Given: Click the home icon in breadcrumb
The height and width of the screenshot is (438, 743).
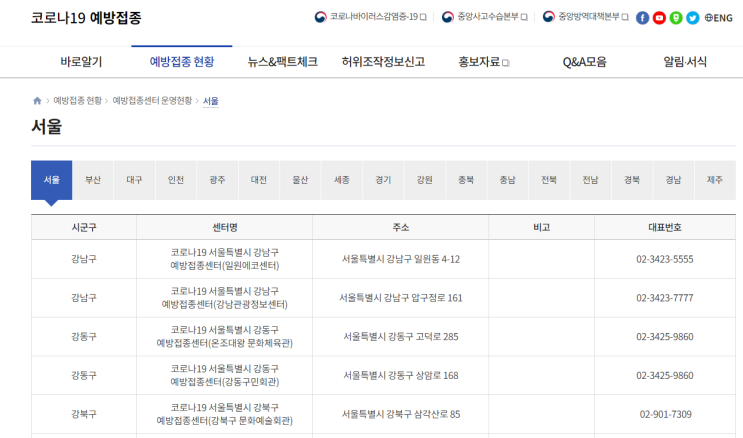Looking at the screenshot, I should (37, 100).
